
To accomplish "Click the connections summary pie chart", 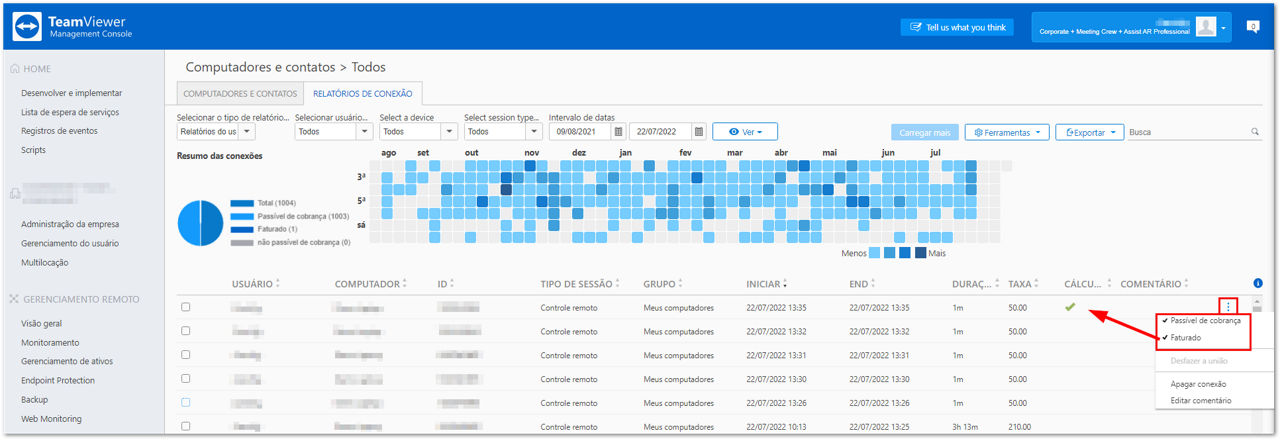I will pyautogui.click(x=200, y=223).
